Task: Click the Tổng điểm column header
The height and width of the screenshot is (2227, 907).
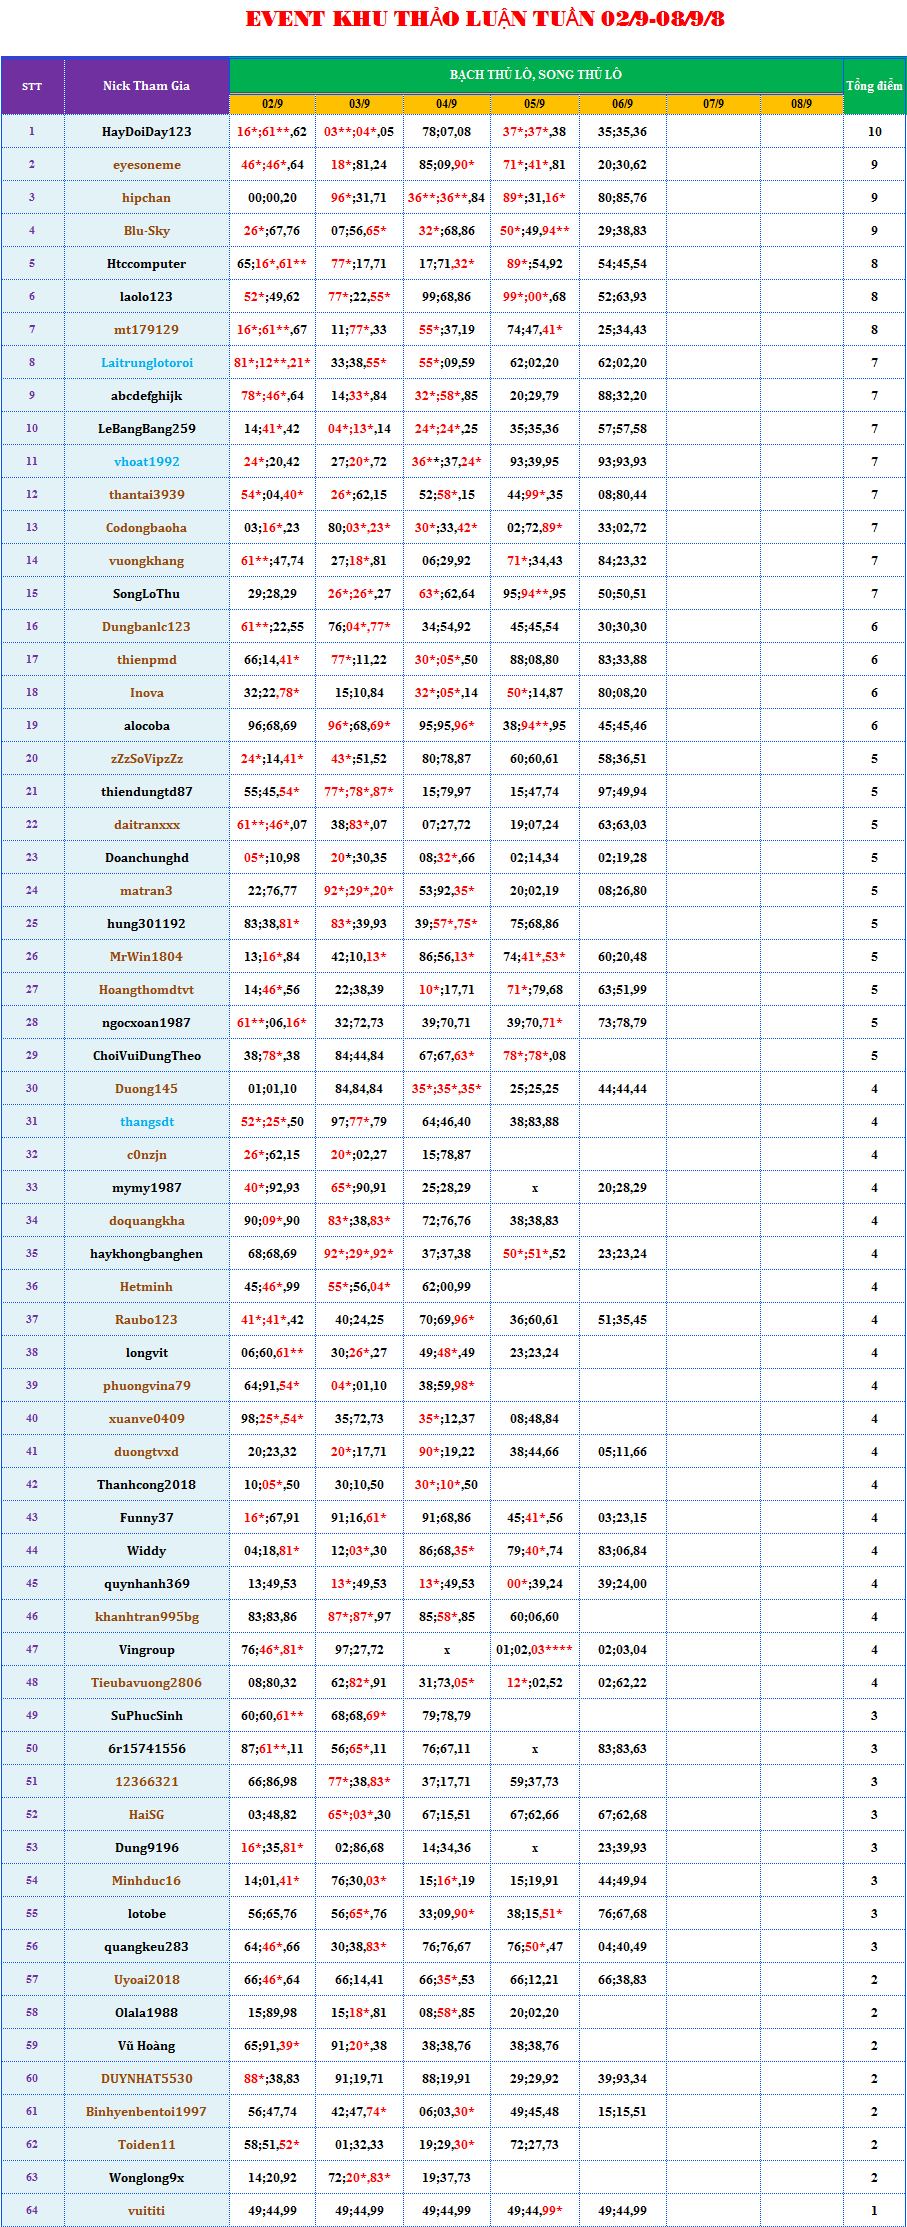Action: (x=874, y=86)
